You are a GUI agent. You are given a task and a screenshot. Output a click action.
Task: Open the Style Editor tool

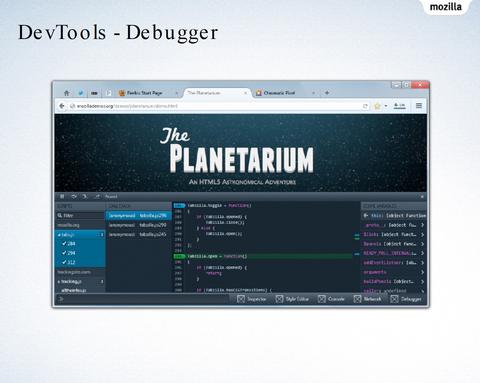point(292,299)
